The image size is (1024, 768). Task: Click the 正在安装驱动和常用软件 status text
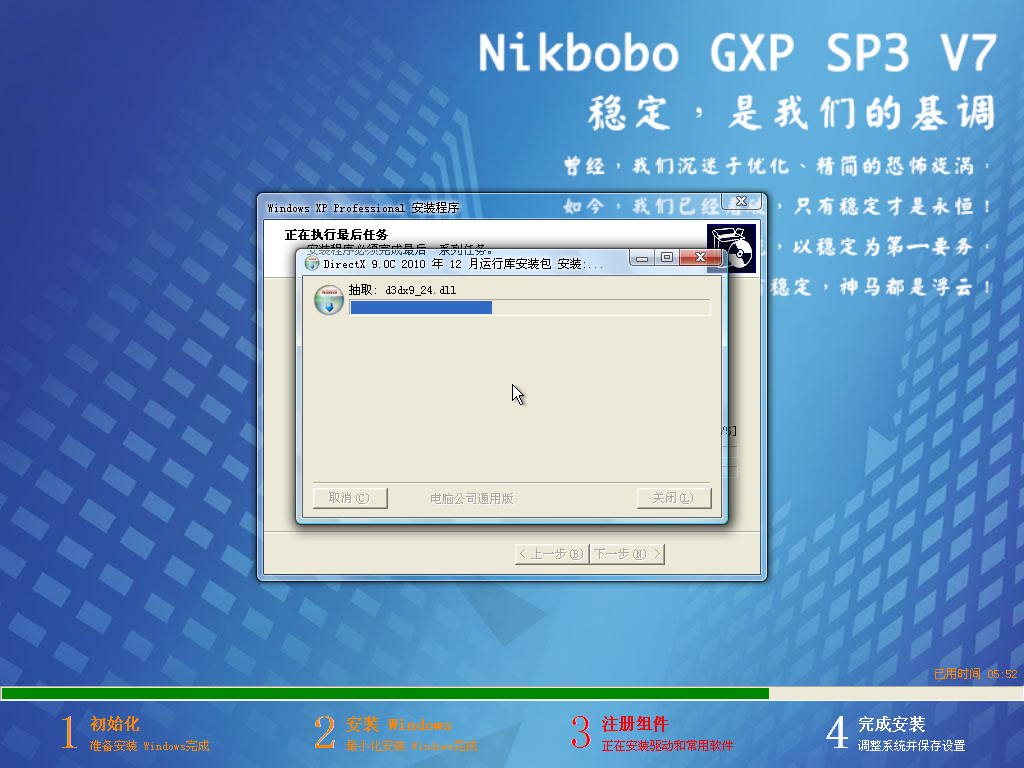point(667,746)
